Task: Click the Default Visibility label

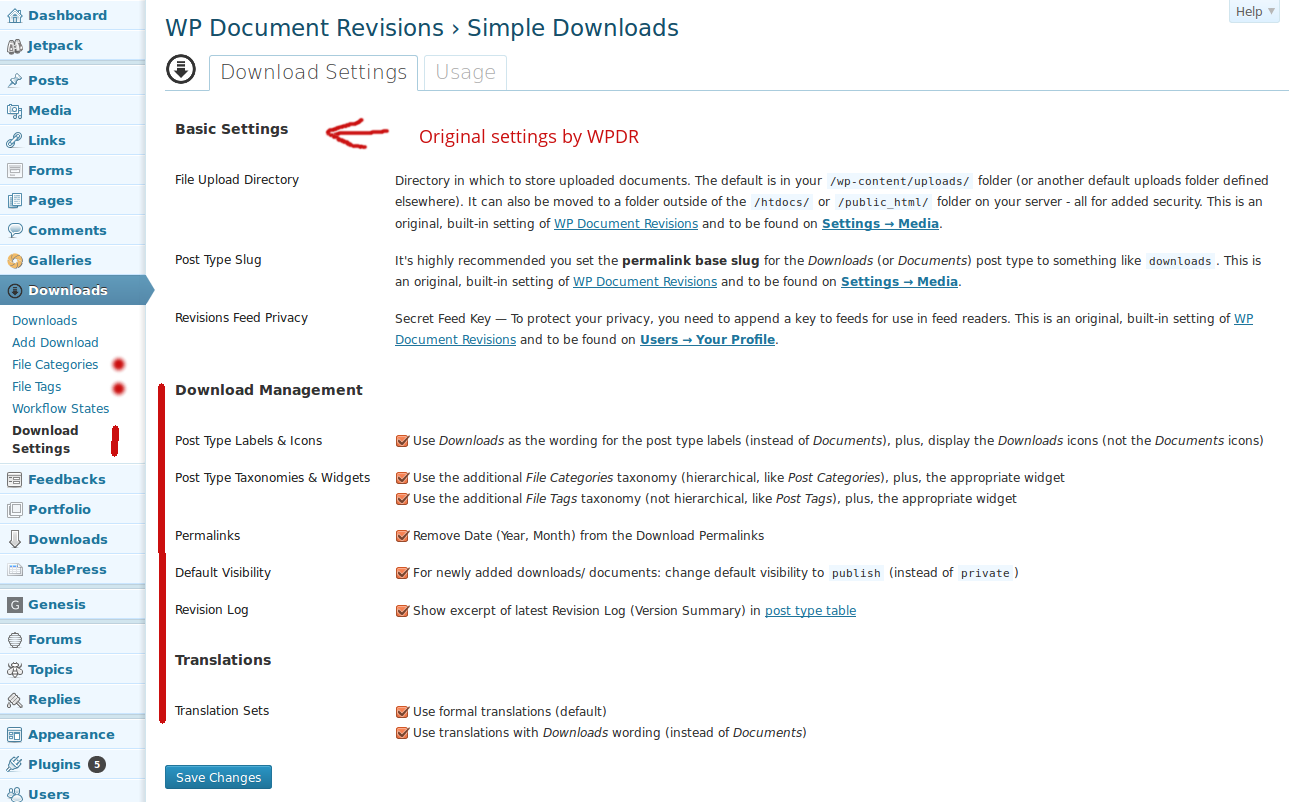Action: click(223, 573)
